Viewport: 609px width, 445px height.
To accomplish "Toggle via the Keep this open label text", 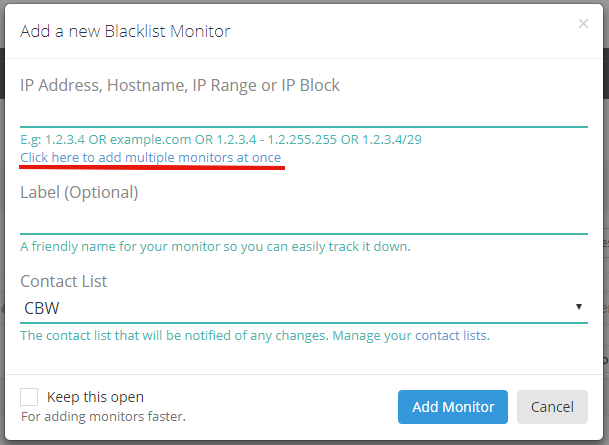I will [95, 397].
